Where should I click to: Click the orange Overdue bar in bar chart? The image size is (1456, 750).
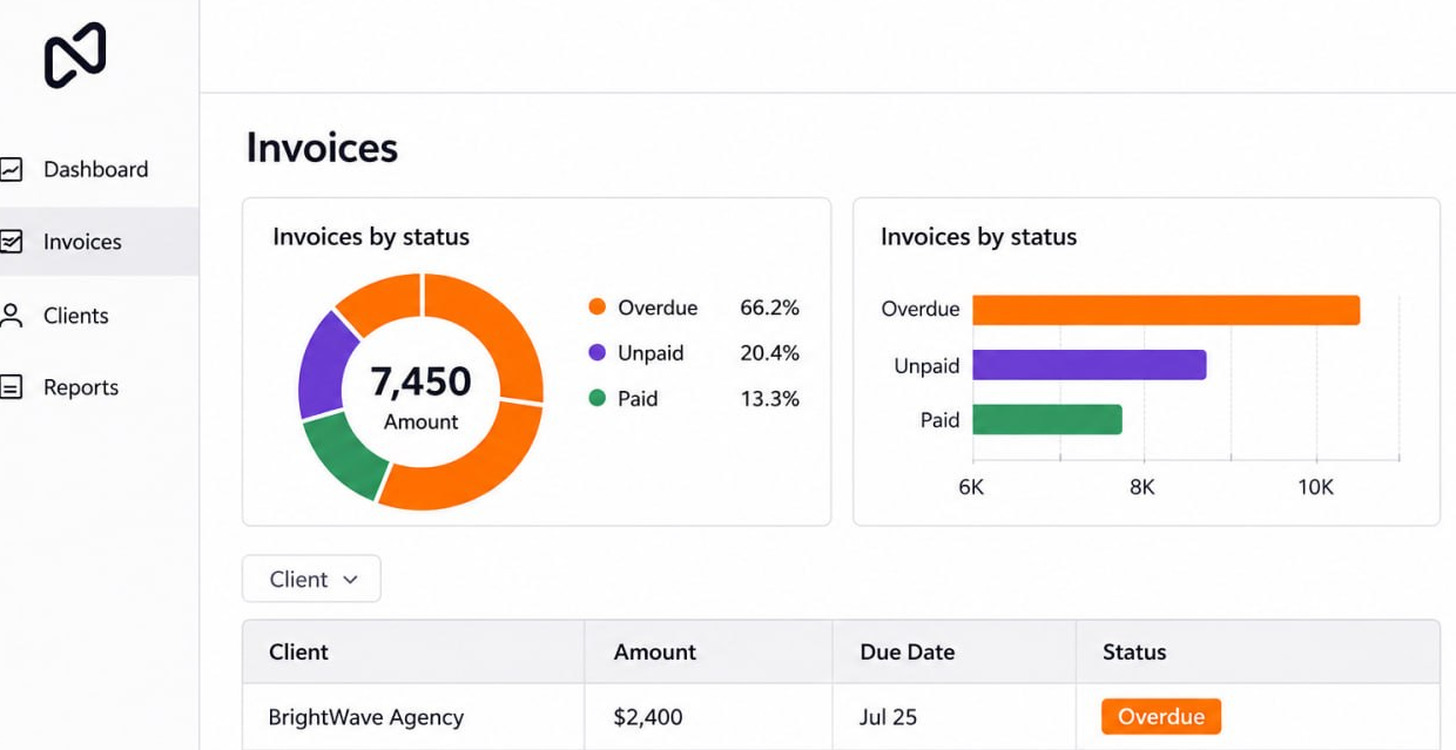[x=1166, y=310]
